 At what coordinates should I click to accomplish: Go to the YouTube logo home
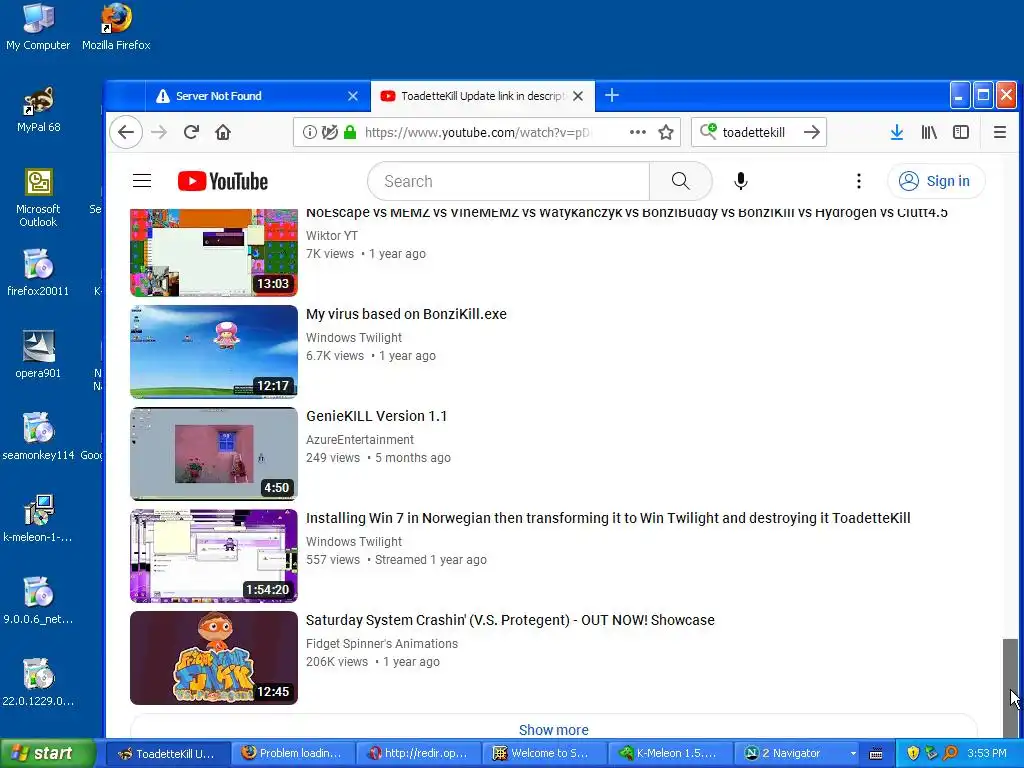point(223,181)
